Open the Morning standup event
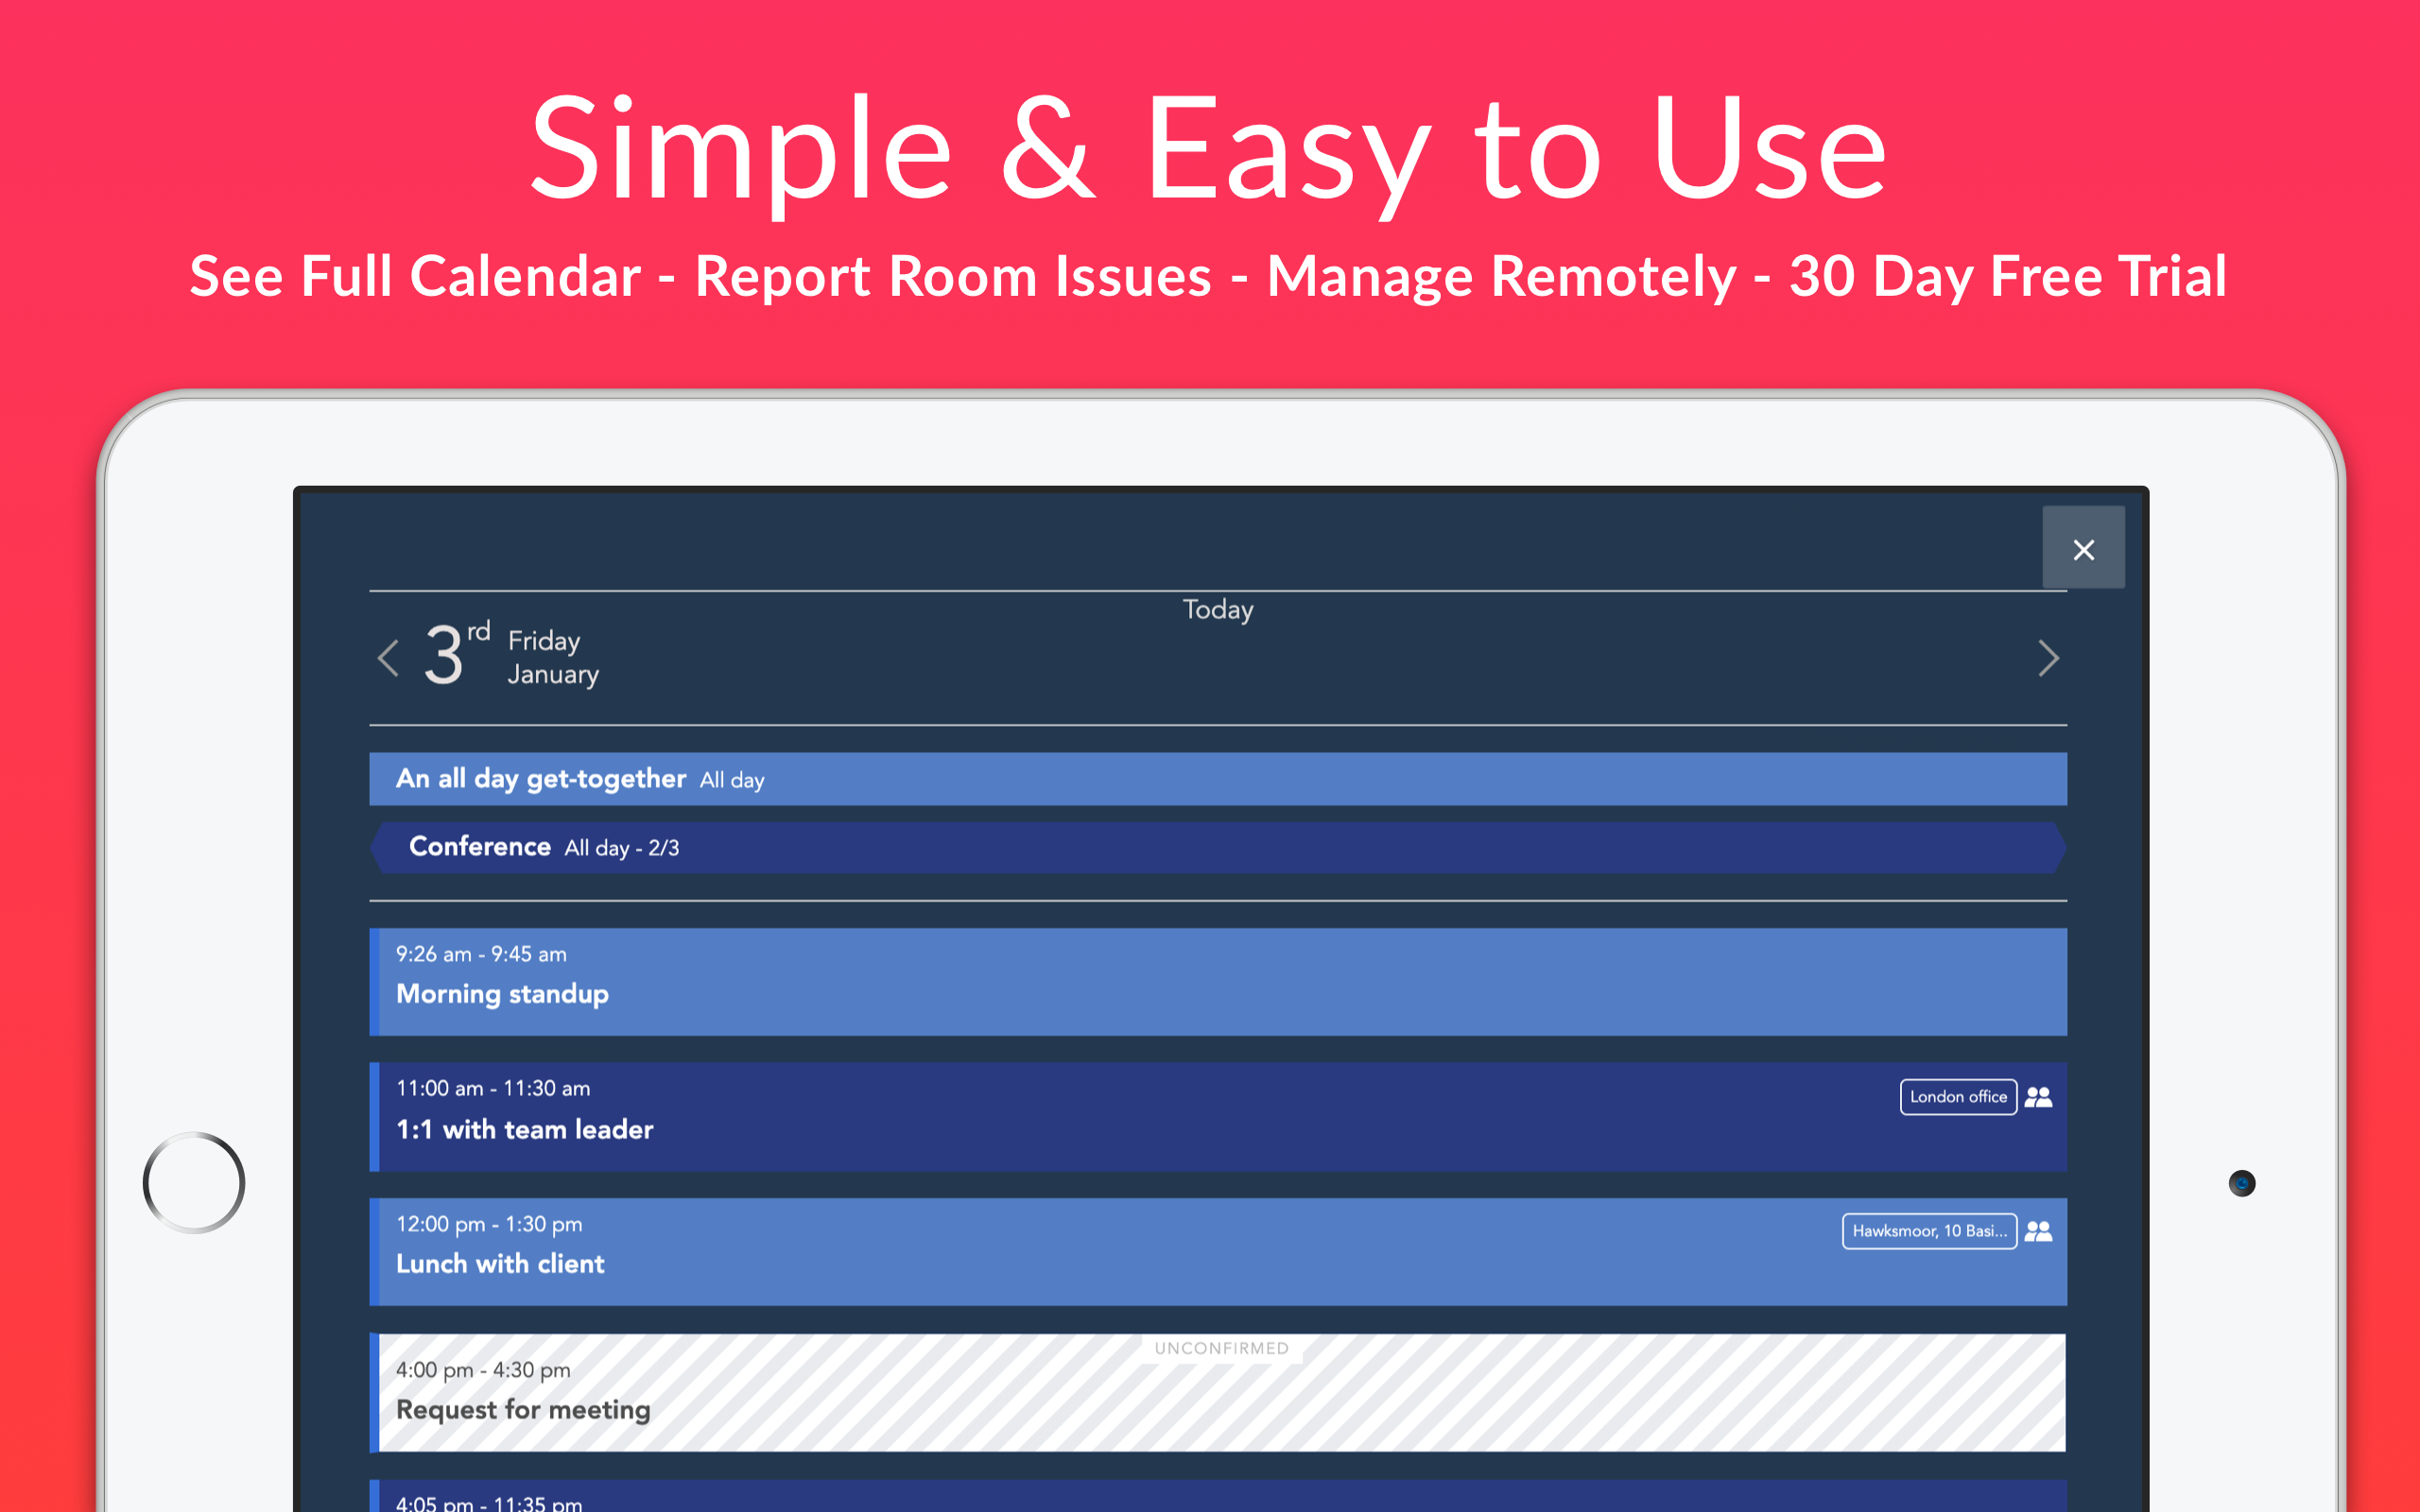 (1217, 982)
